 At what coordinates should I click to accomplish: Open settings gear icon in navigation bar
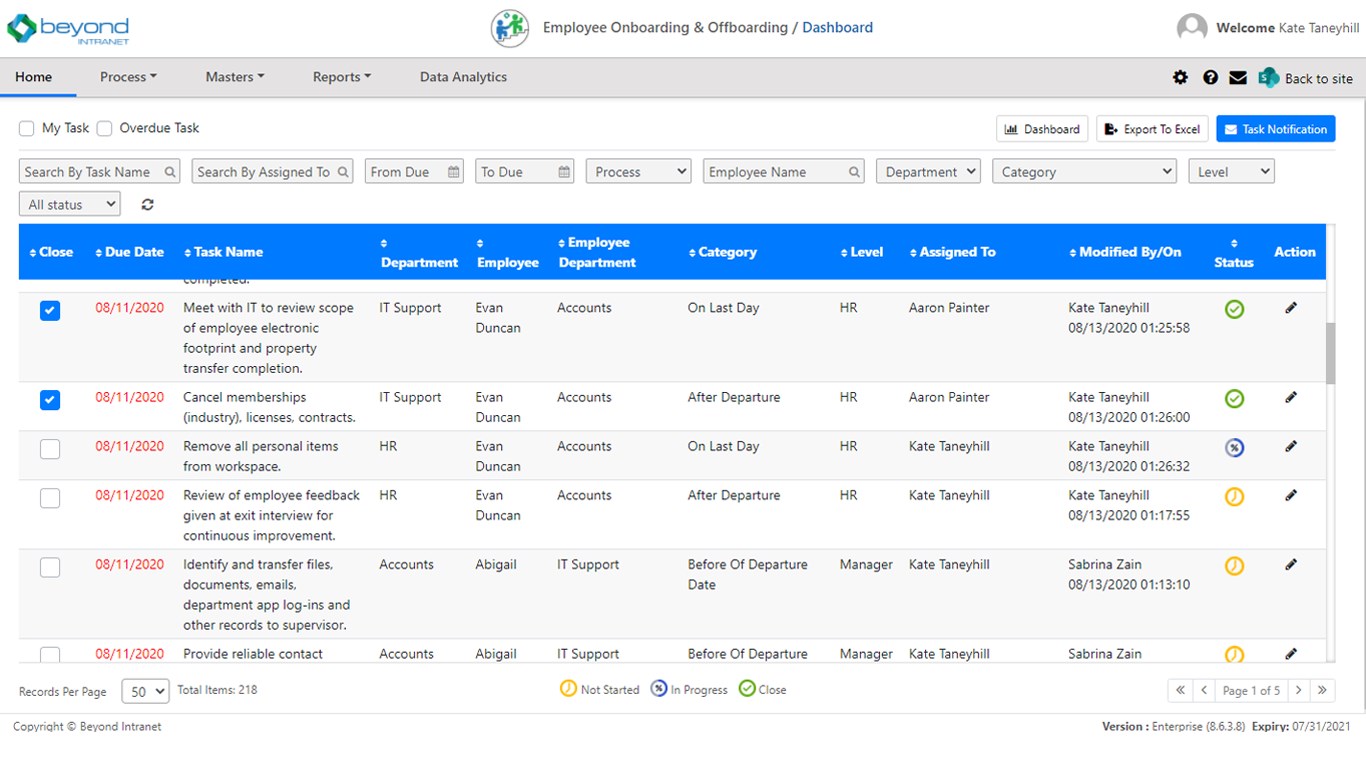pos(1181,77)
